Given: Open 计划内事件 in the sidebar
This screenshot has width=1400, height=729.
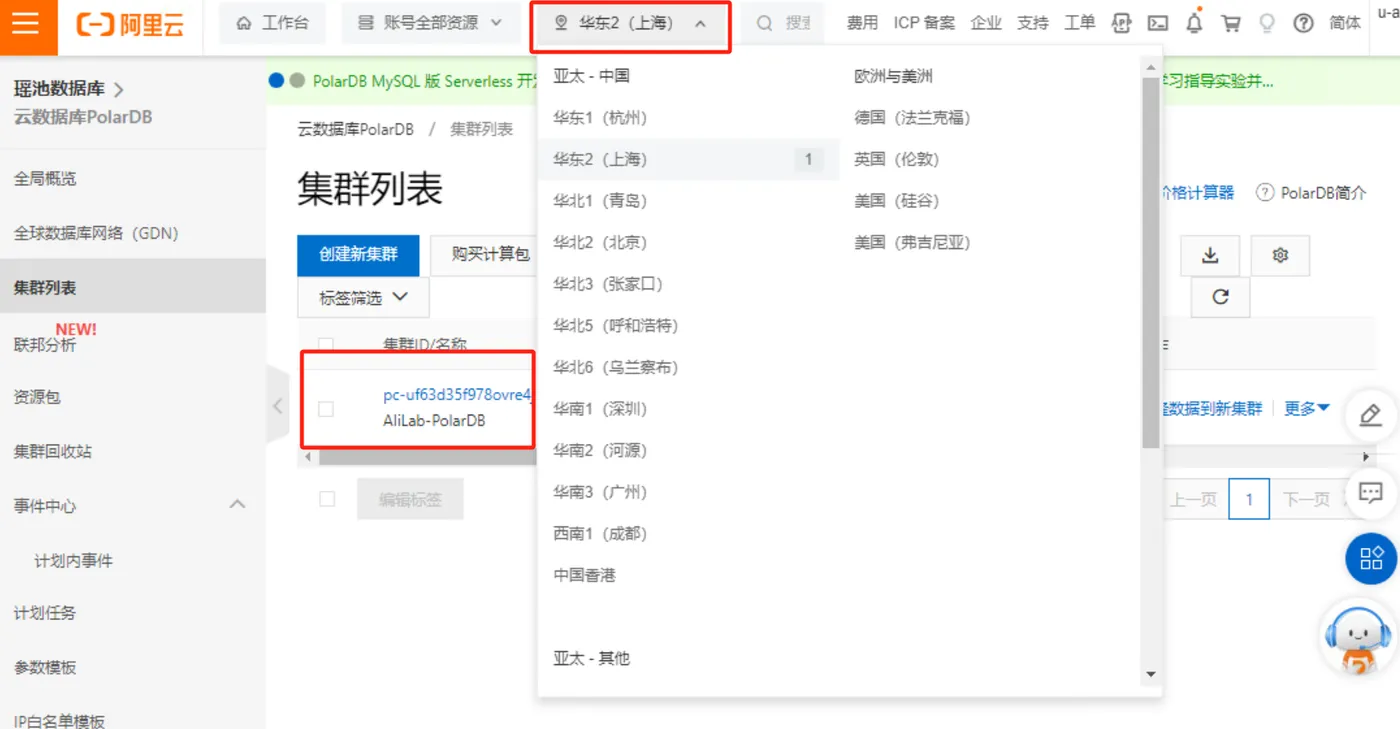Looking at the screenshot, I should click(73, 561).
